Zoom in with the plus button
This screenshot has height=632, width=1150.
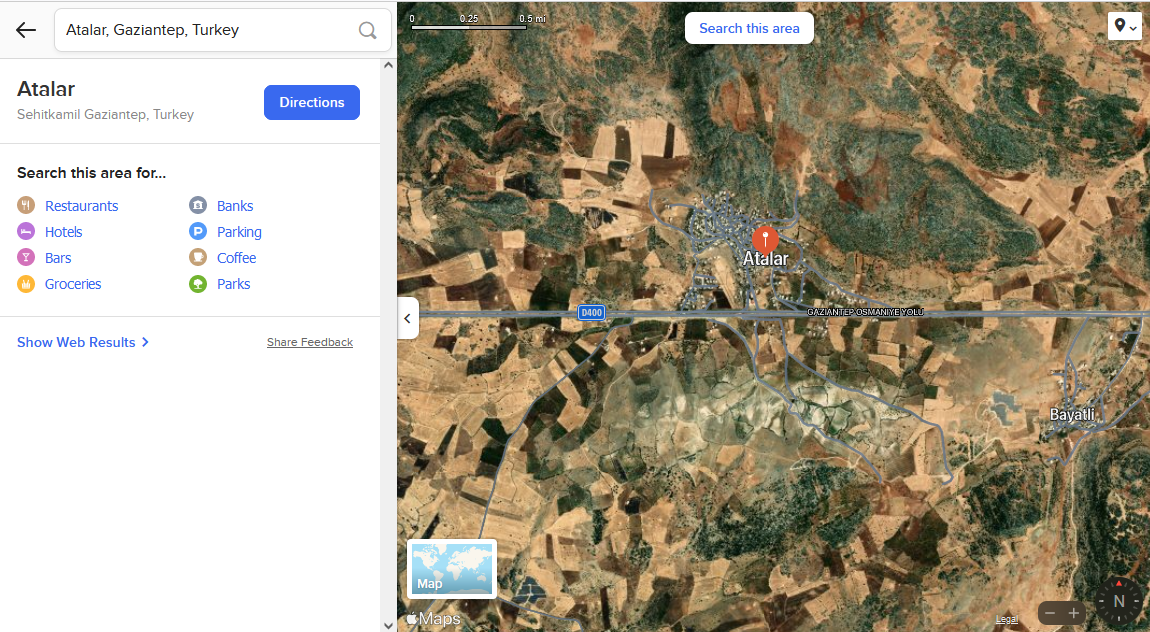coord(1074,613)
